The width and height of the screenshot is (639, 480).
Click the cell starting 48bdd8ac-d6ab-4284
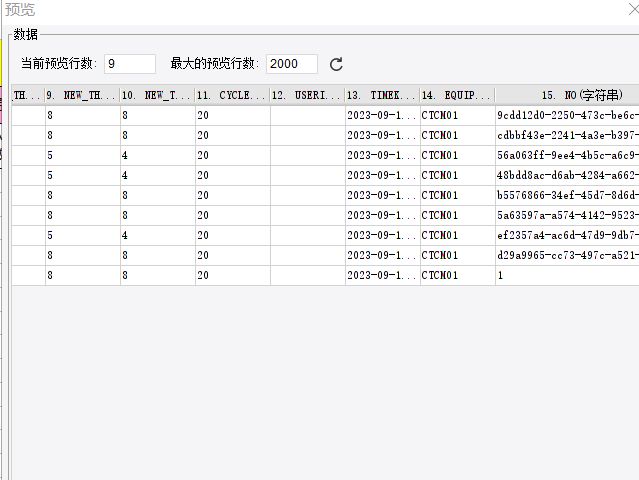[x=567, y=175]
